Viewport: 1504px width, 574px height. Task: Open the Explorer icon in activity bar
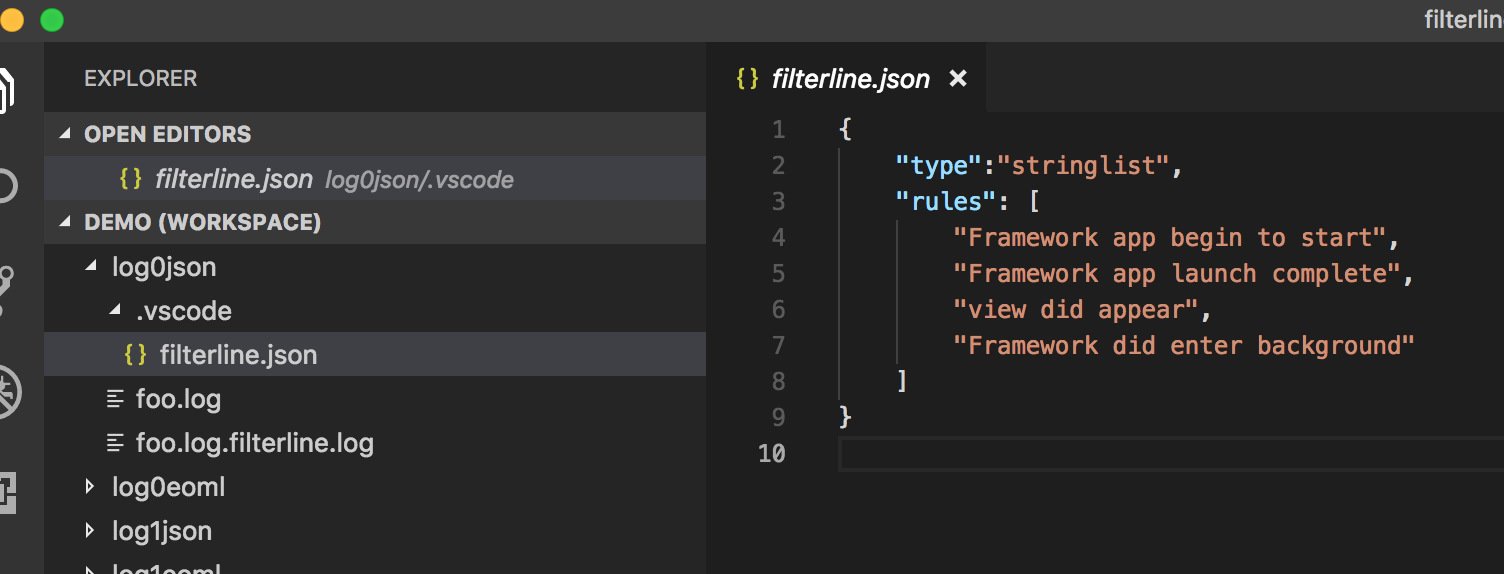pos(6,91)
